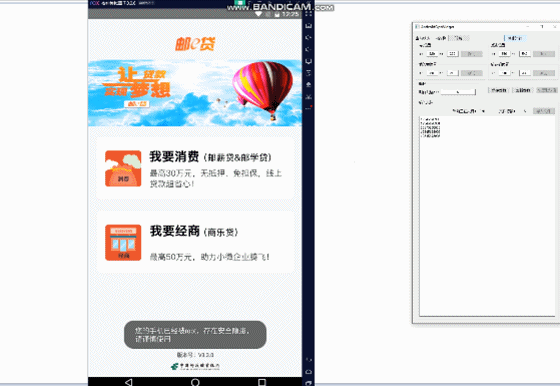Tap the root security warning toast

(195, 335)
